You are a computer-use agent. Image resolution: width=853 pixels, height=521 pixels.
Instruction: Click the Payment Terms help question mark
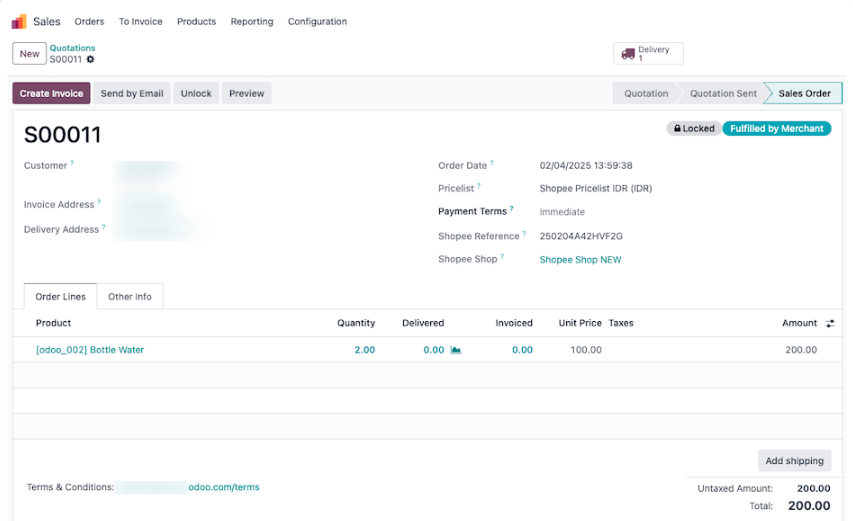click(x=511, y=208)
